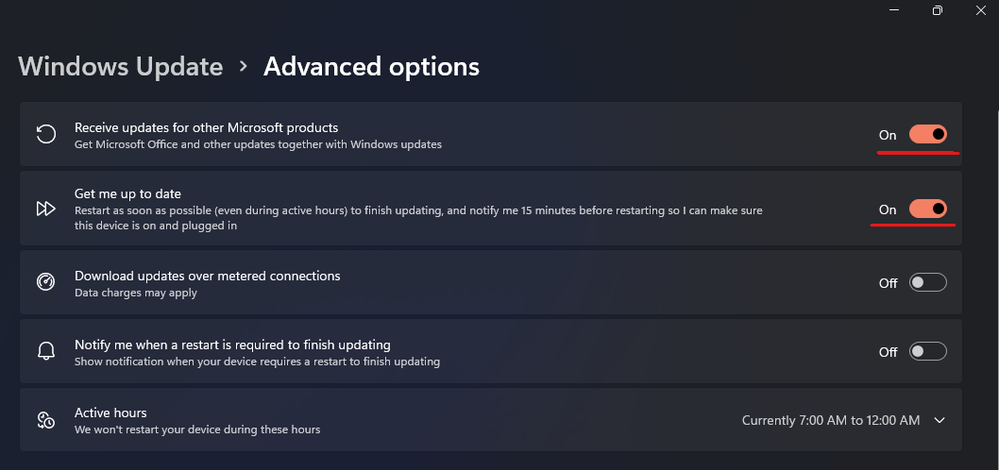The height and width of the screenshot is (470, 999).
Task: Disable the Get me up to date toggle
Action: click(927, 209)
